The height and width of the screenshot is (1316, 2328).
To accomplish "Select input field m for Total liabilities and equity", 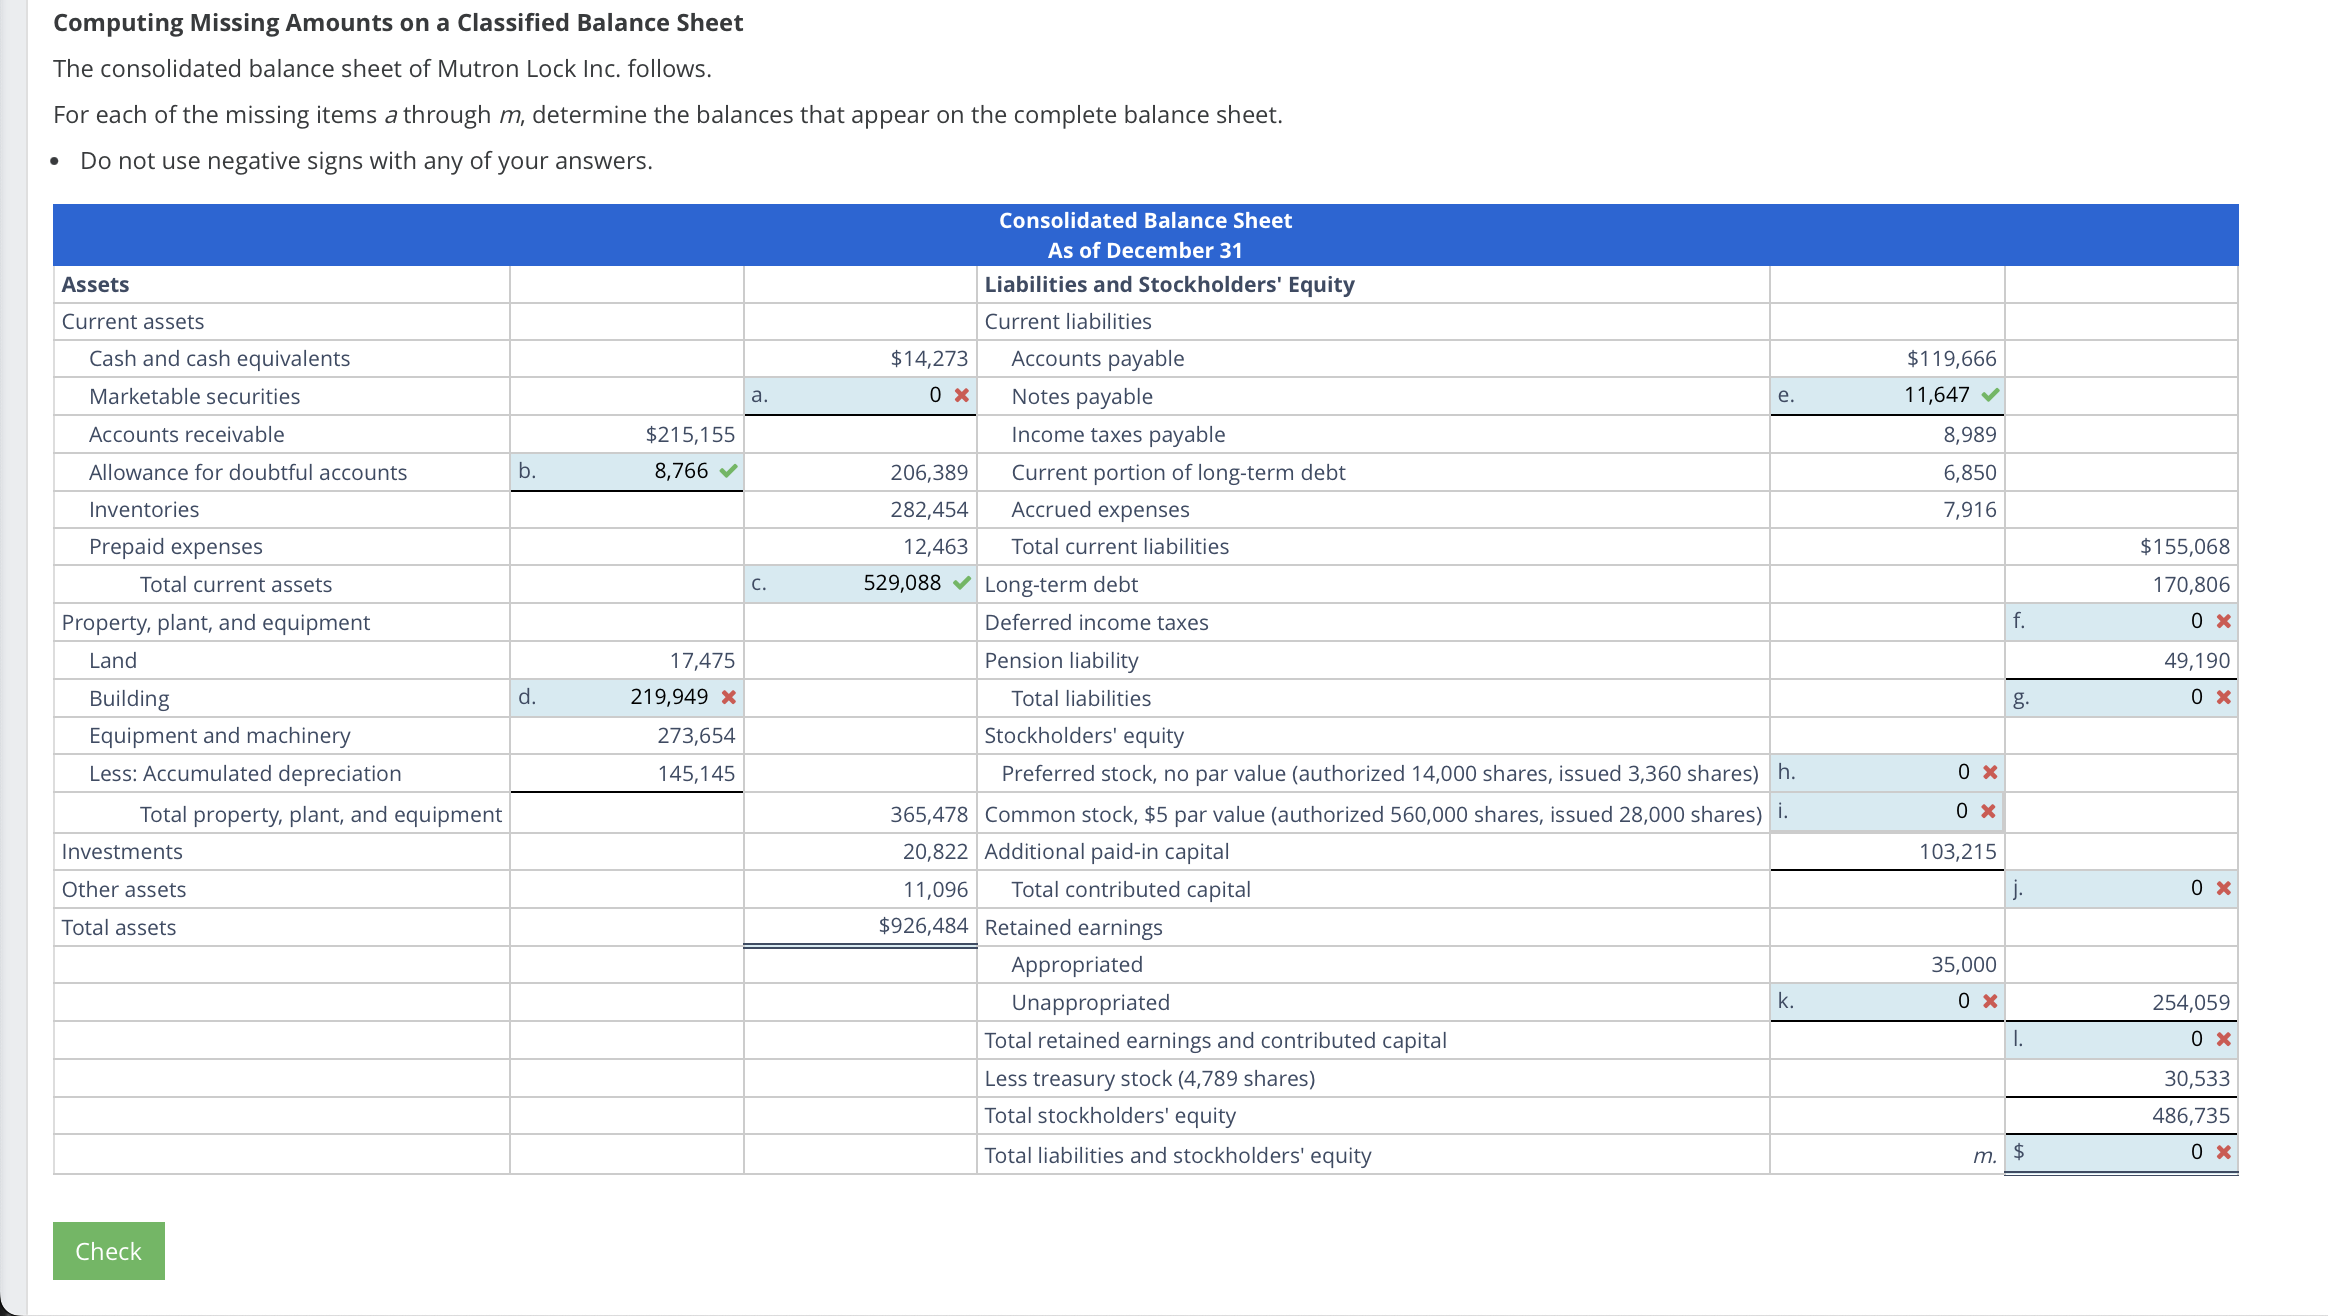I will tap(2130, 1152).
